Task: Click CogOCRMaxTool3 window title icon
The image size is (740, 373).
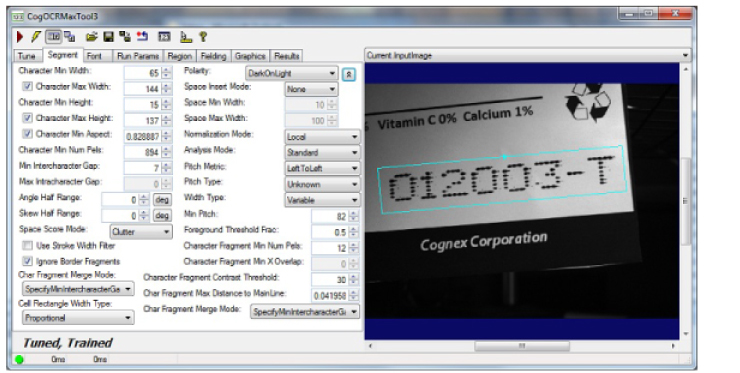Action: coord(17,17)
